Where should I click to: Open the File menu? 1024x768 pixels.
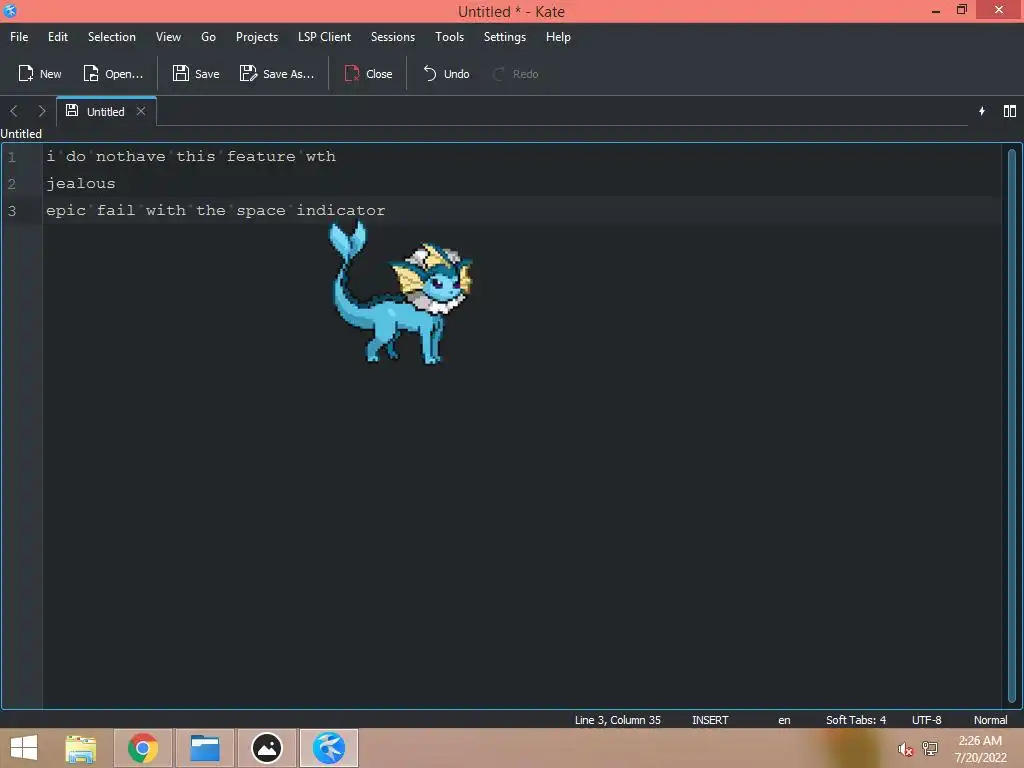coord(19,37)
